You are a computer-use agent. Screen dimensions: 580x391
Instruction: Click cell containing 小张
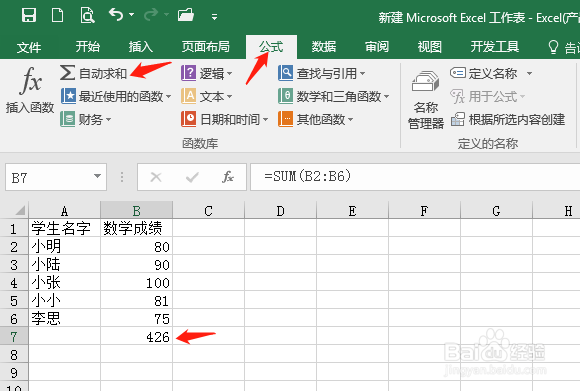click(x=64, y=282)
